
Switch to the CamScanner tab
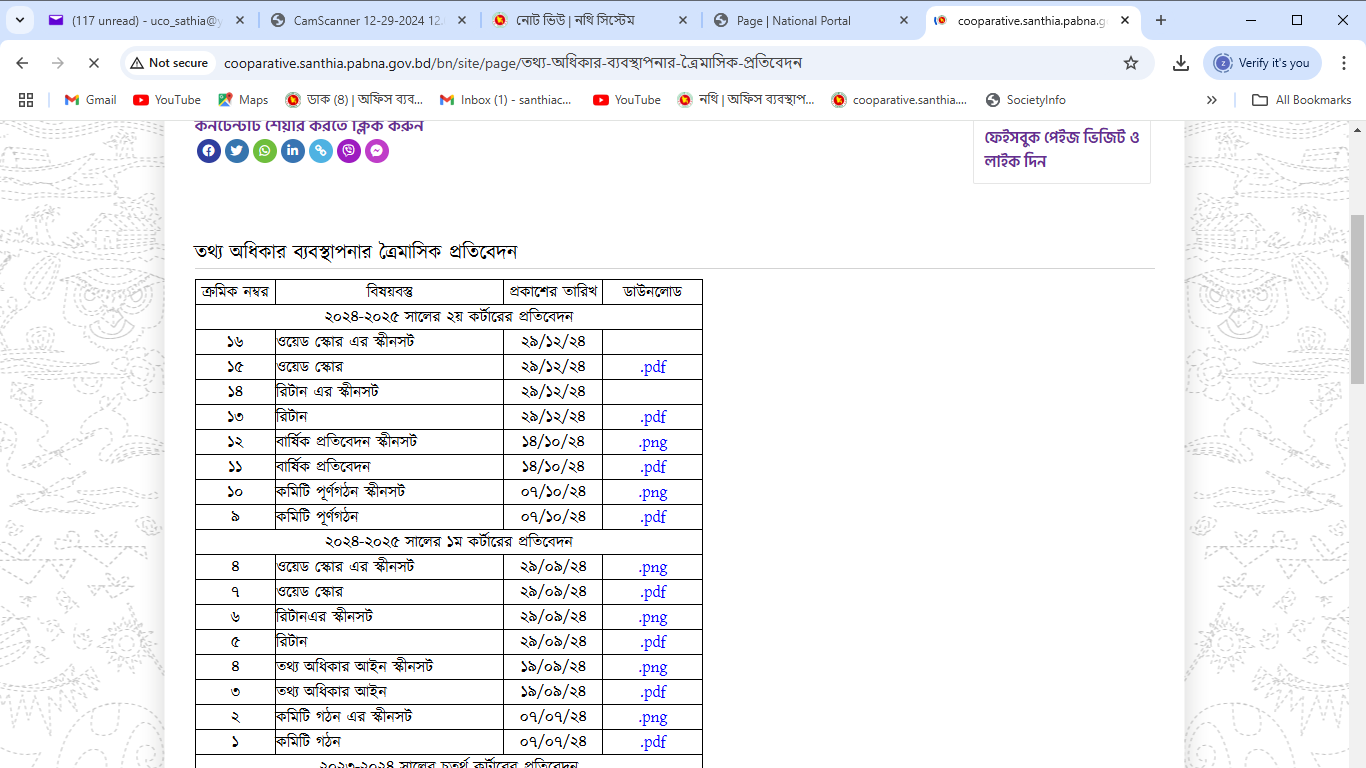click(x=360, y=20)
